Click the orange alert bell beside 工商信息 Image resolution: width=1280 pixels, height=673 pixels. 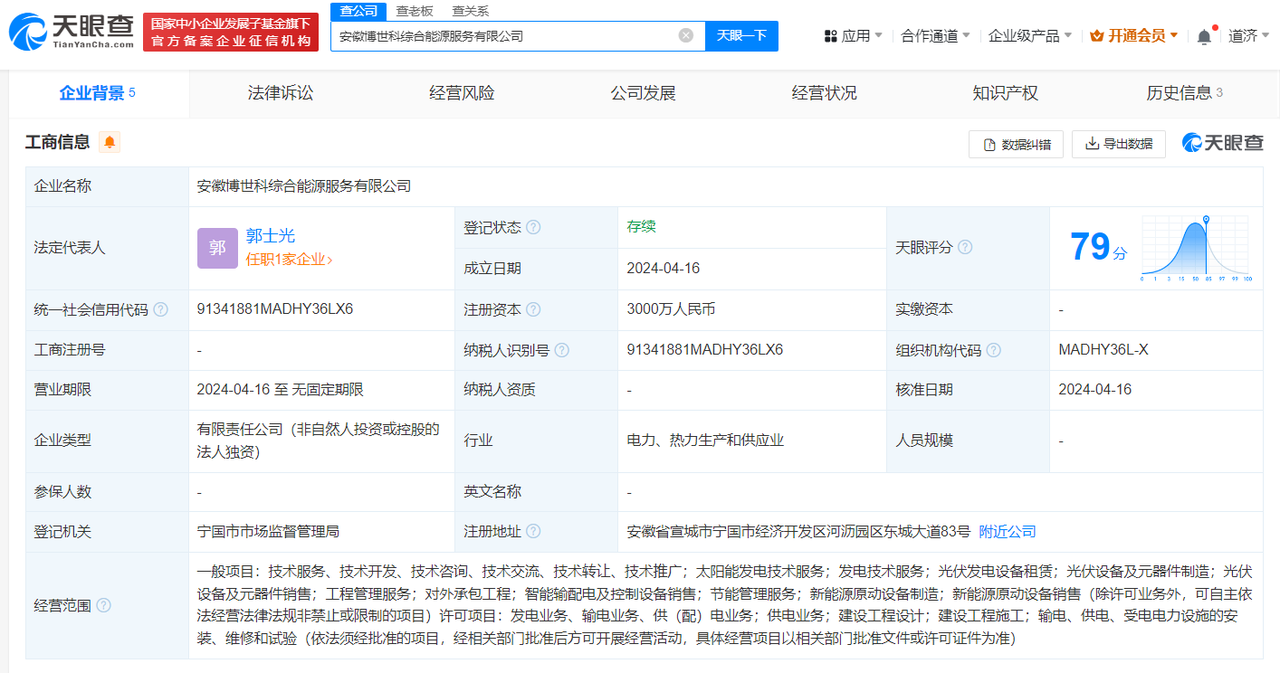109,142
